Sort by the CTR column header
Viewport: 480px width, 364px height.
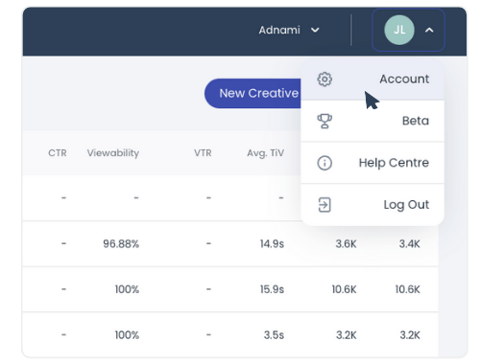pyautogui.click(x=57, y=153)
